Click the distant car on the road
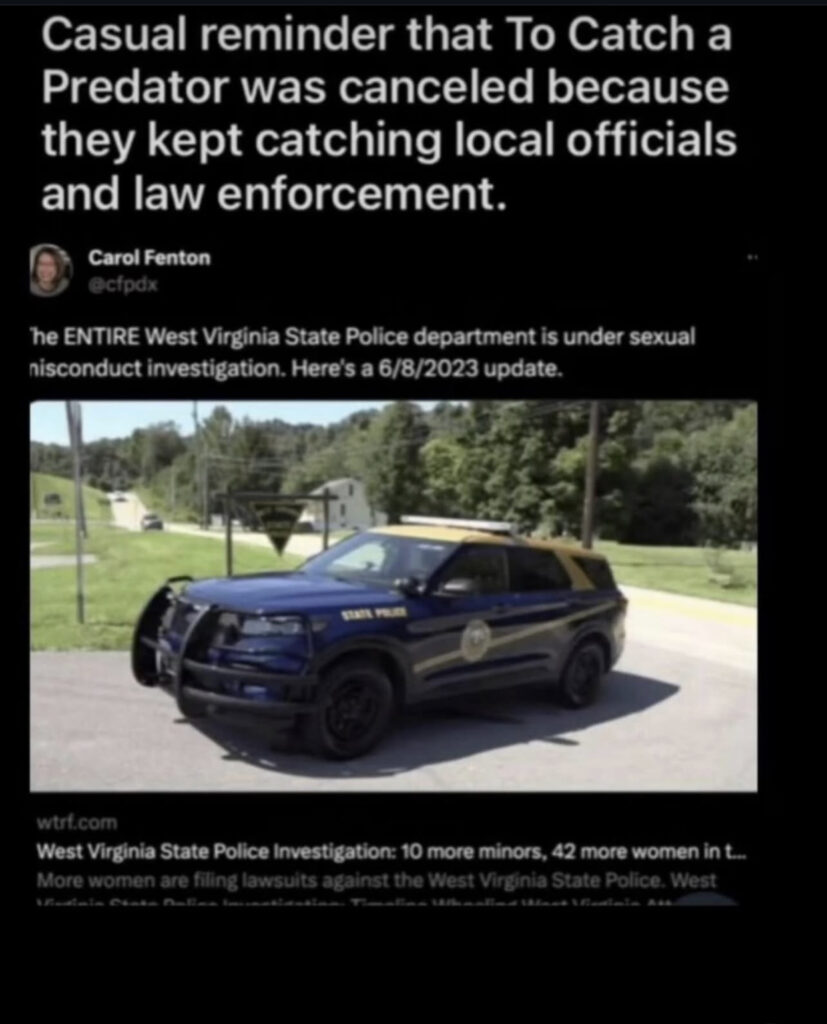Screen dimensions: 827x1024 (x=152, y=521)
